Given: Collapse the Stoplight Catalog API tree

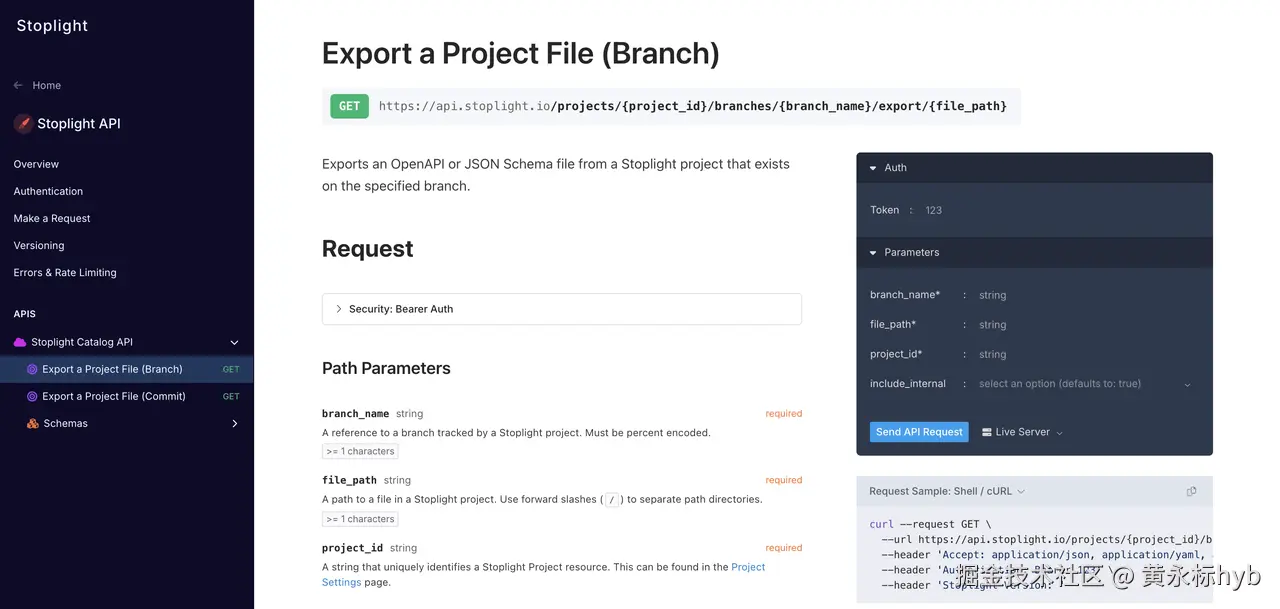Looking at the screenshot, I should 235,342.
